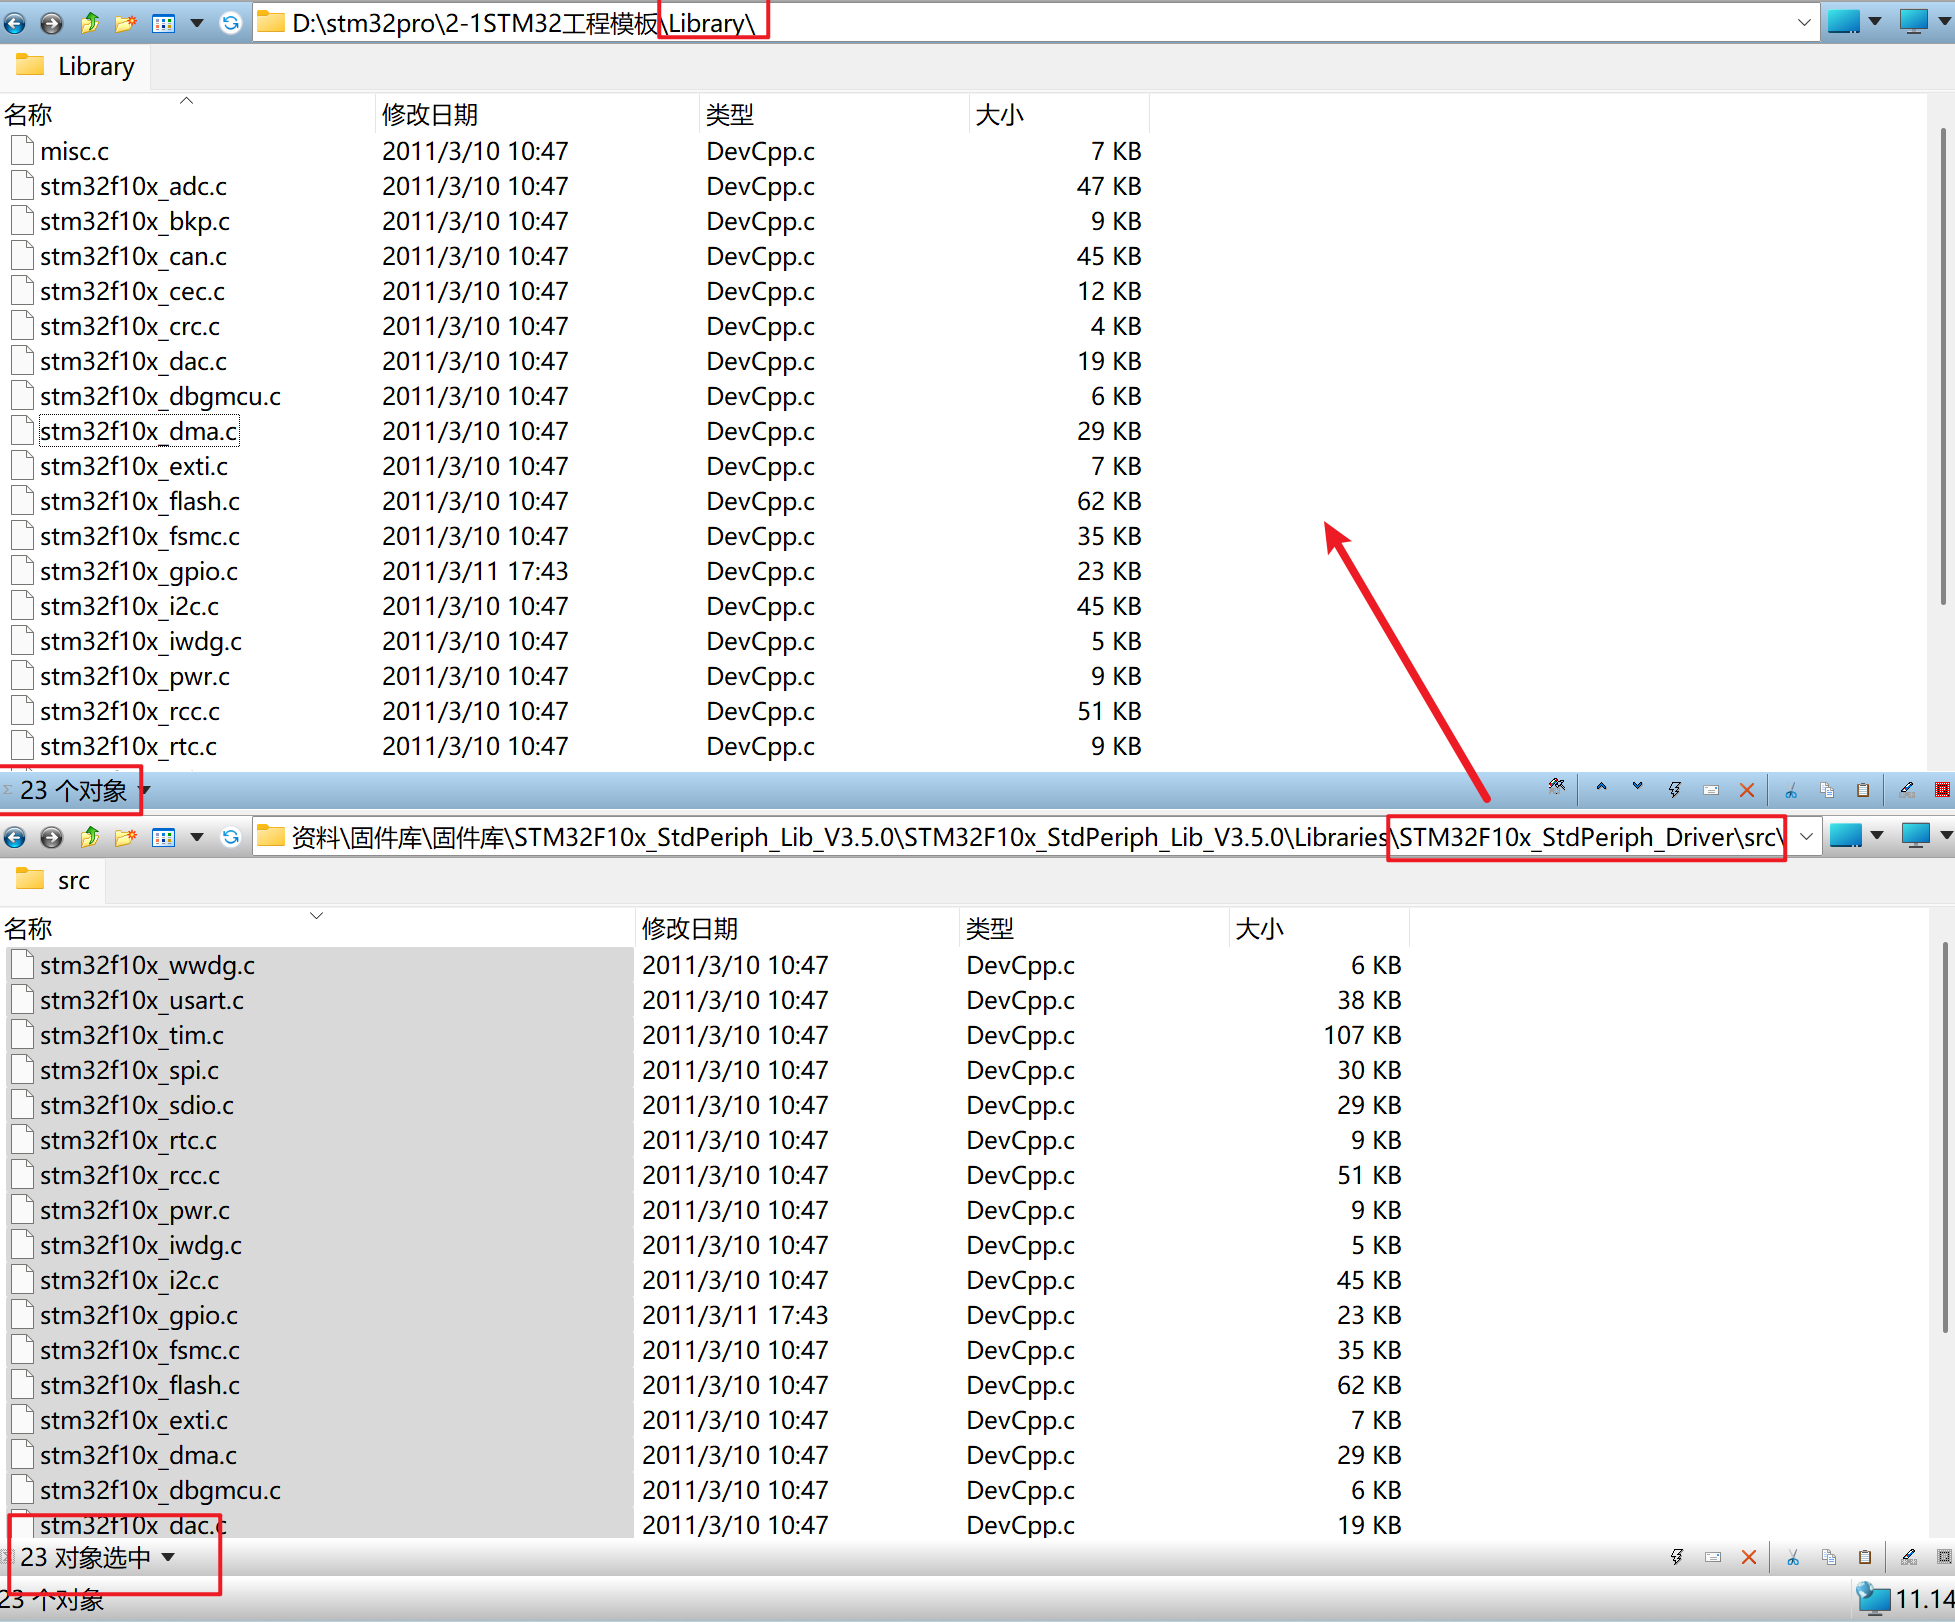Select stm32f10x_usart.c in the src pane
1955x1622 pixels.
[142, 1000]
